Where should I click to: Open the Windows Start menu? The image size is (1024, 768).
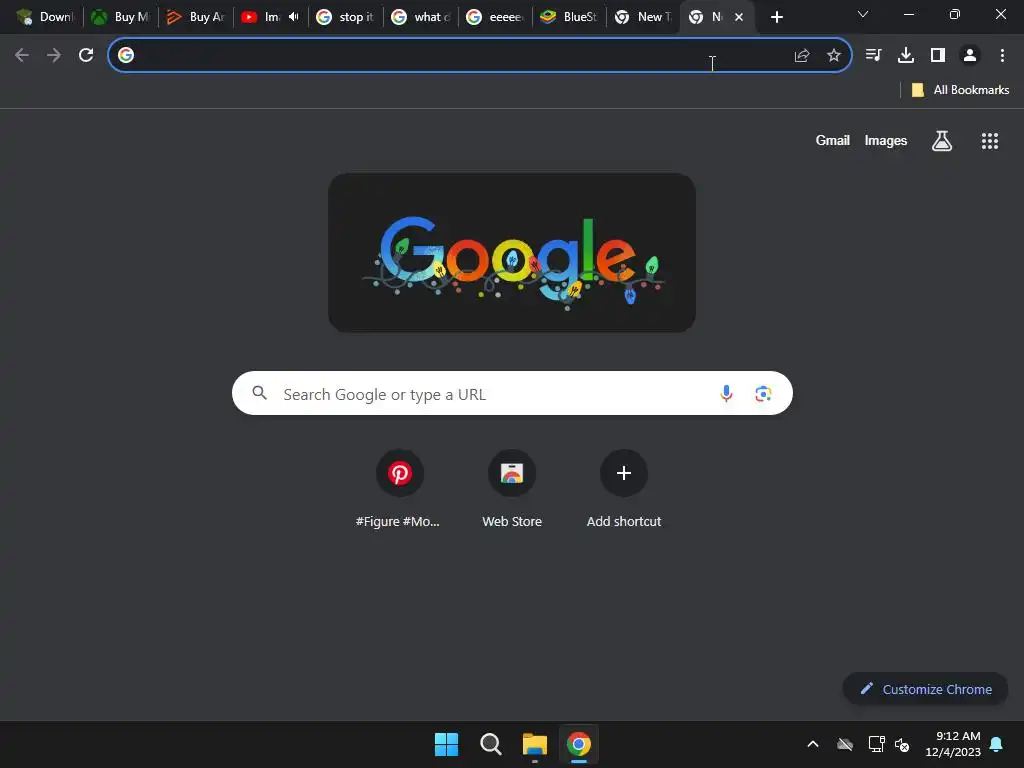pyautogui.click(x=447, y=744)
